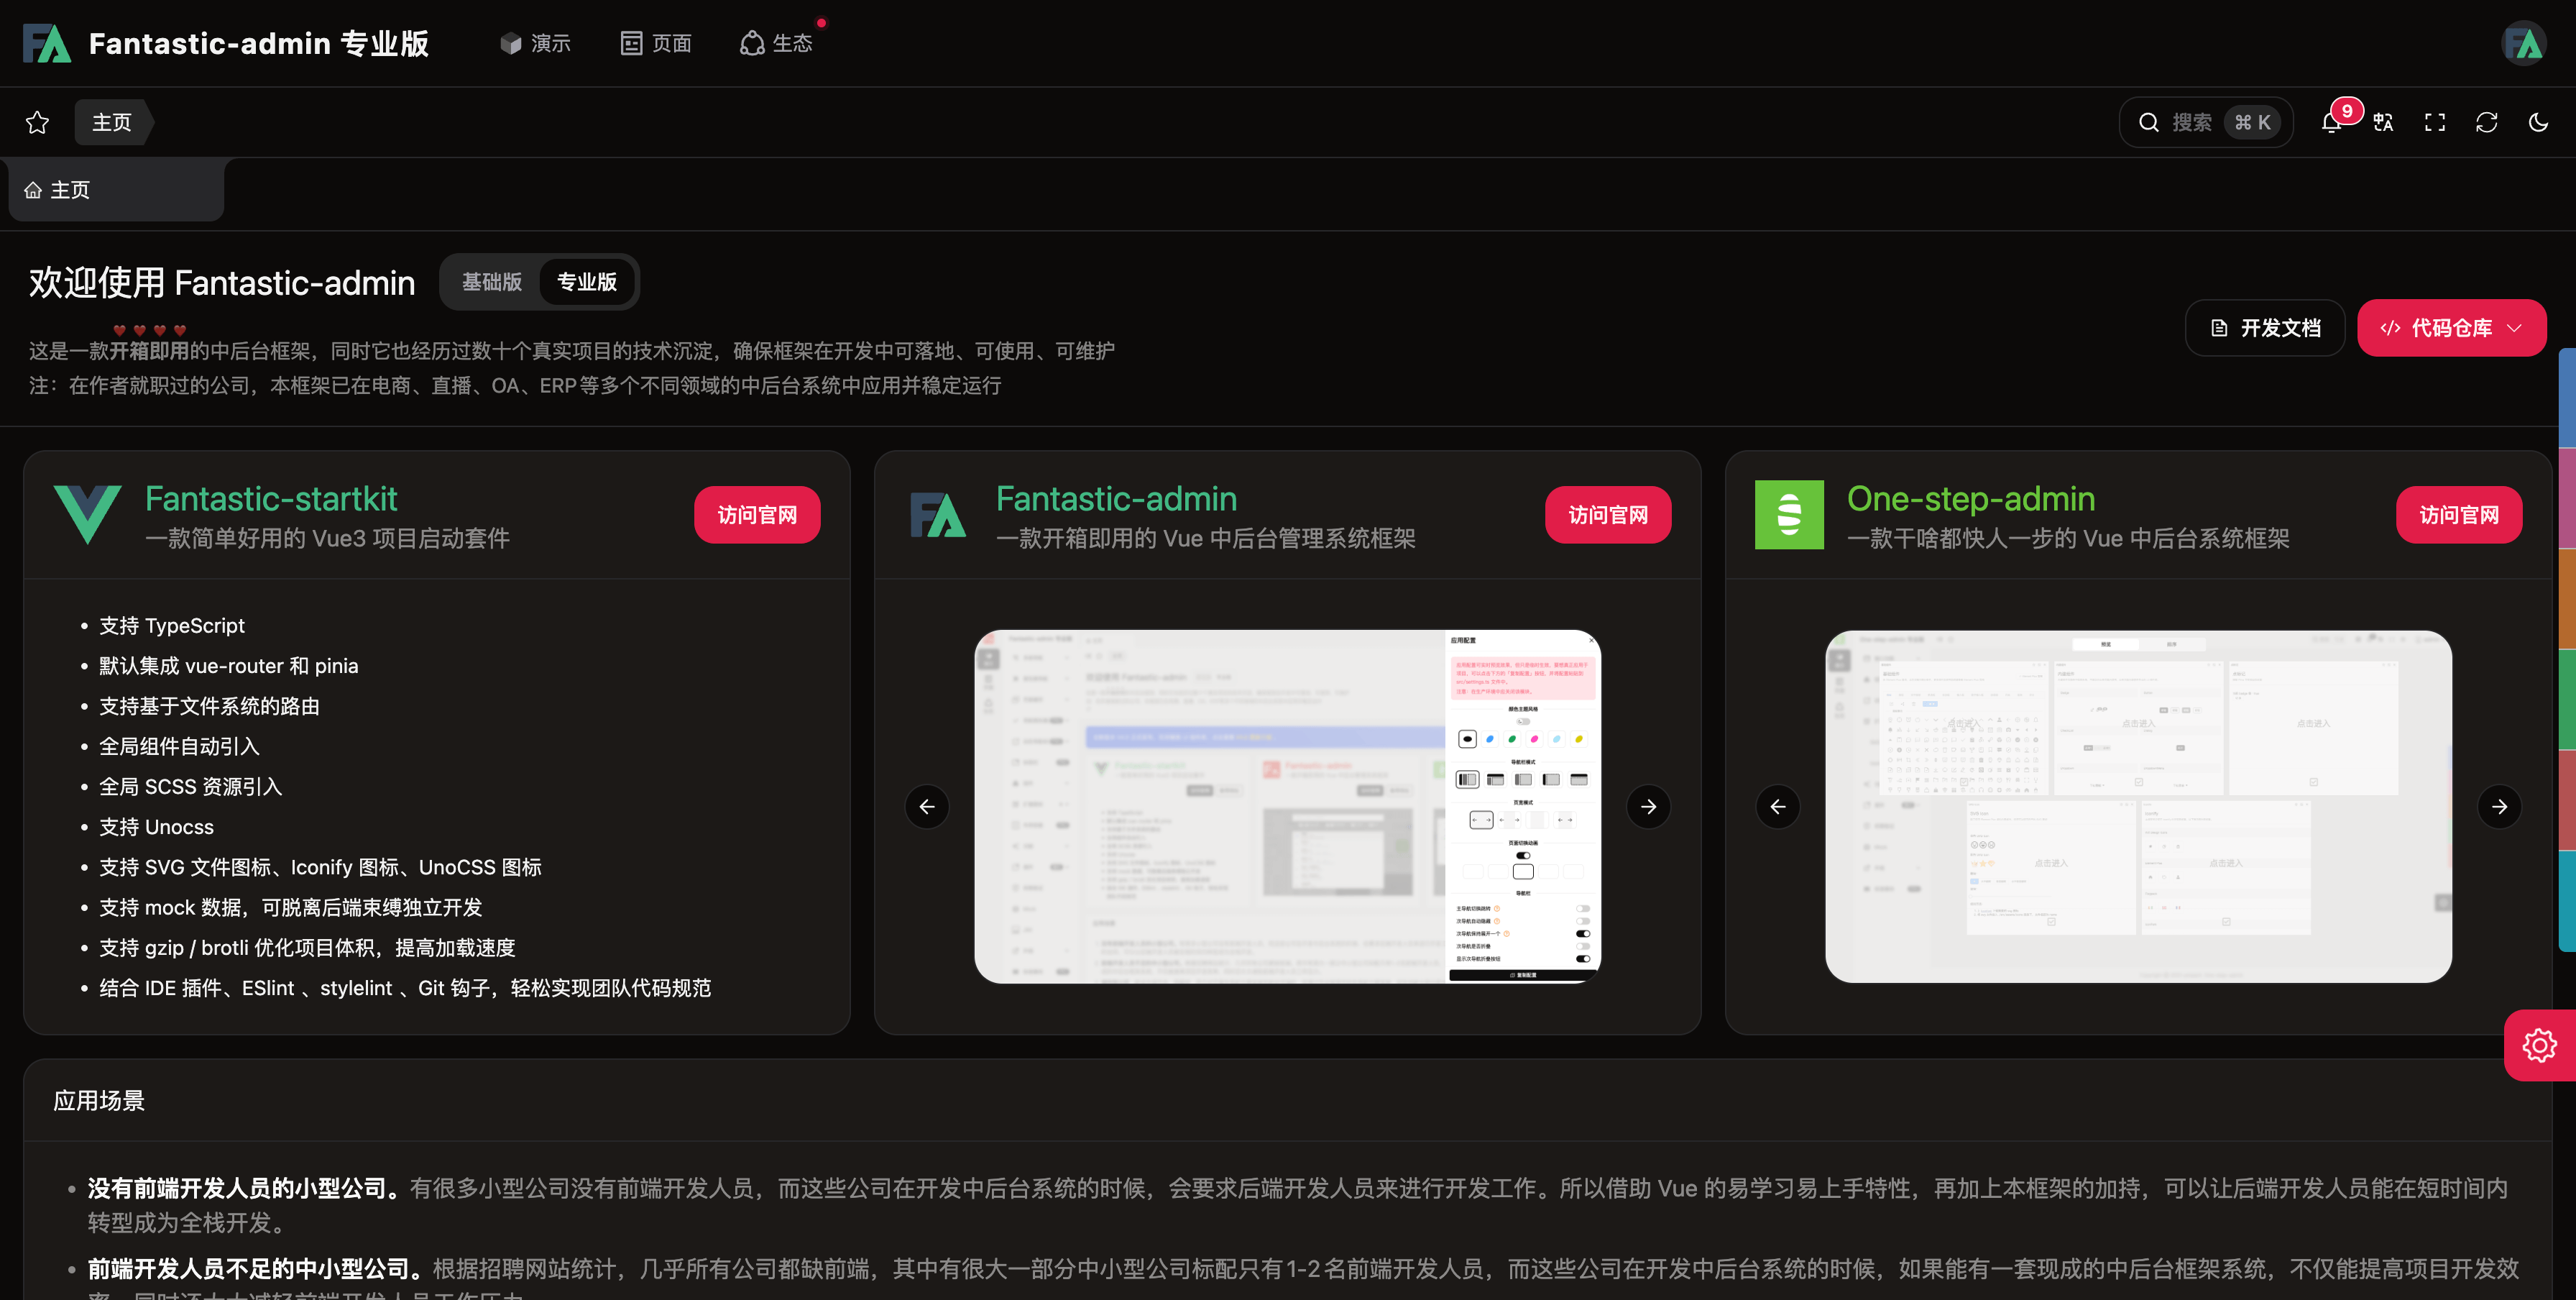The height and width of the screenshot is (1300, 2576).
Task: Click the favorites star icon
Action: (x=37, y=122)
